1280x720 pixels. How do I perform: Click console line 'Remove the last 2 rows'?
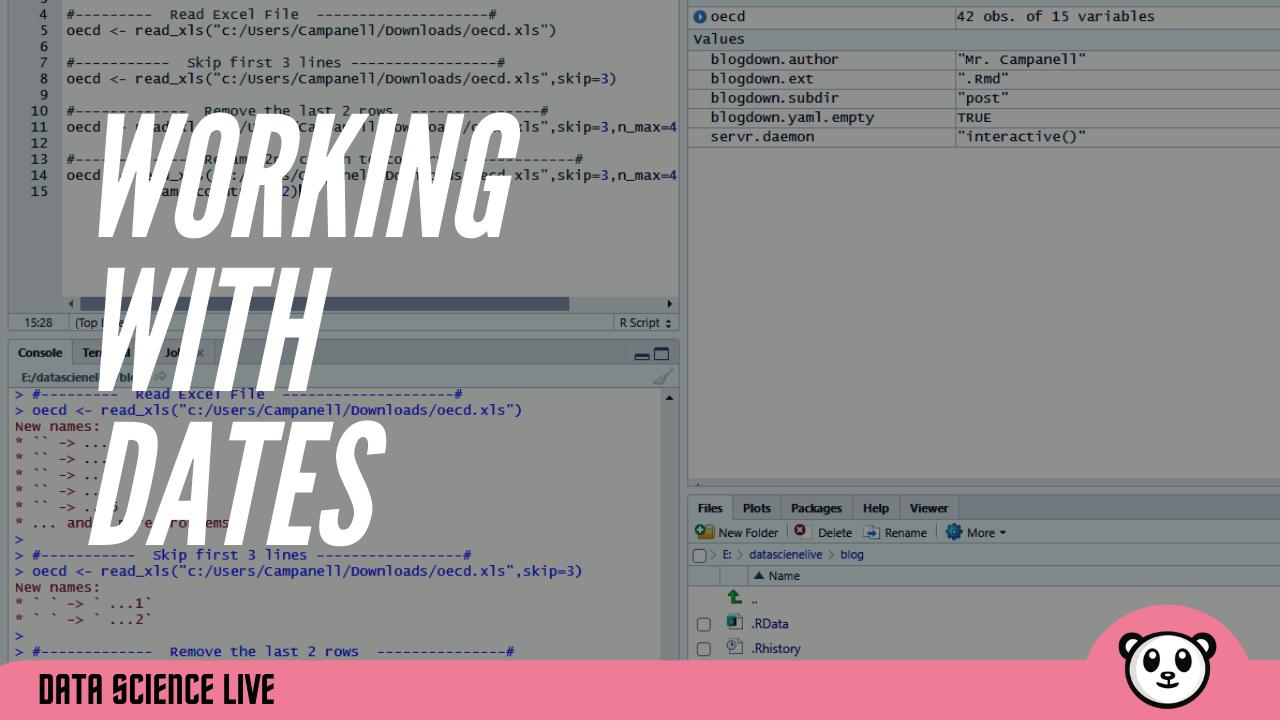[x=264, y=651]
